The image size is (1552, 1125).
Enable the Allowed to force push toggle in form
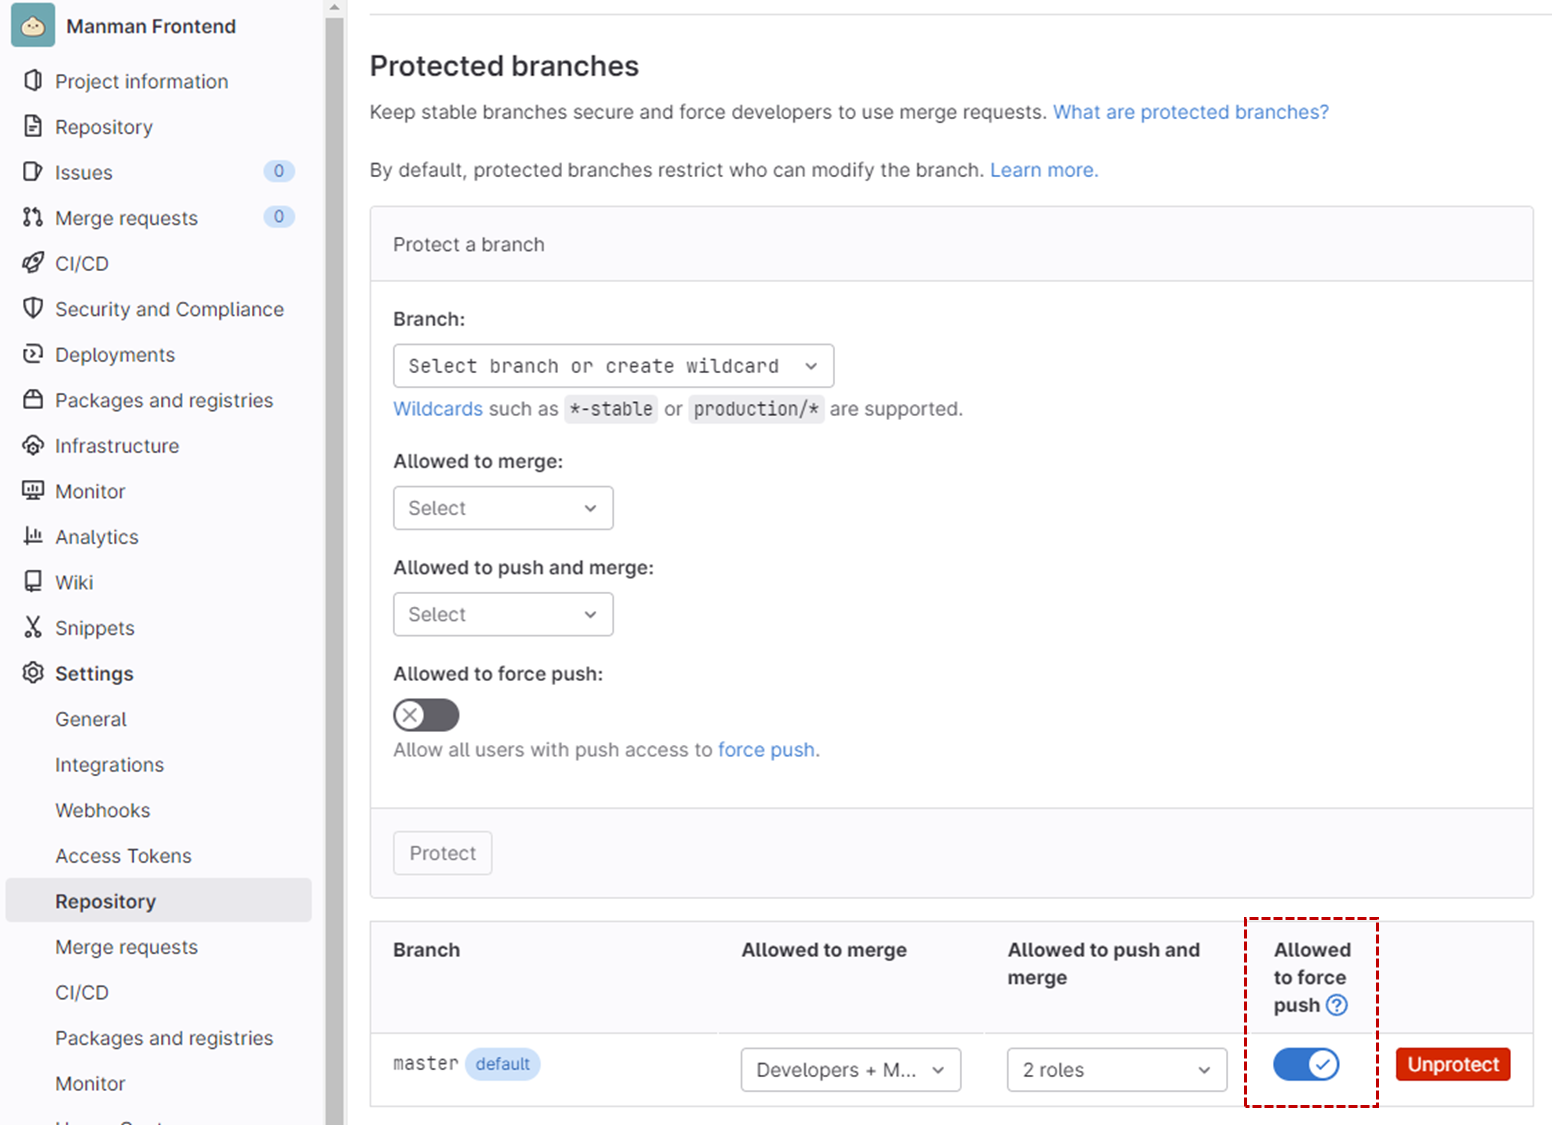[426, 715]
